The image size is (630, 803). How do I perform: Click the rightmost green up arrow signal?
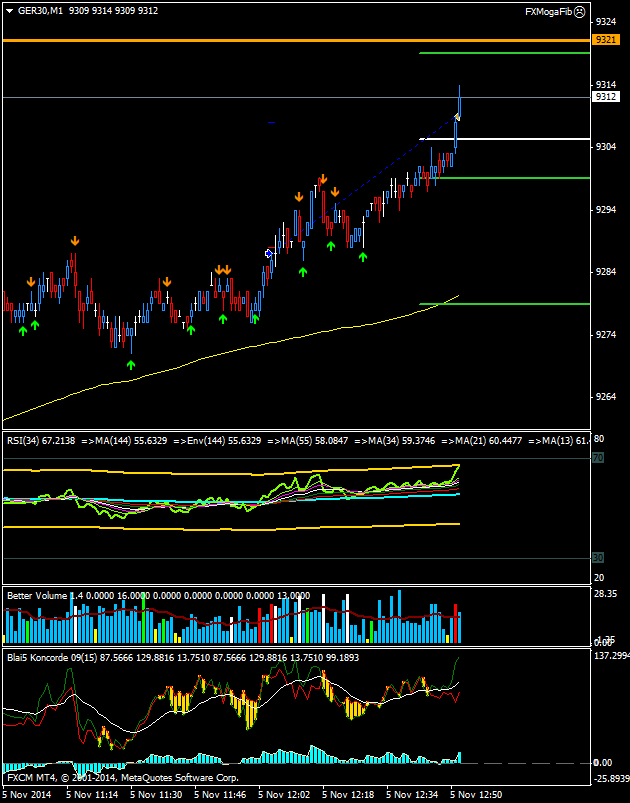click(364, 257)
